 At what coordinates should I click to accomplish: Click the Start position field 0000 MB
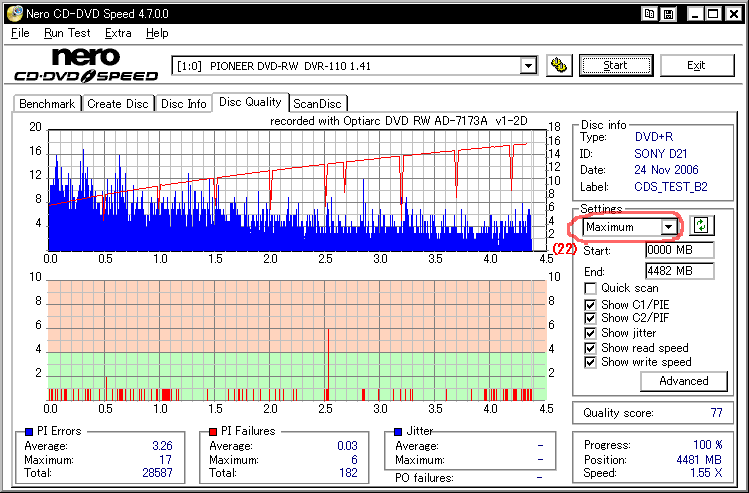[679, 250]
